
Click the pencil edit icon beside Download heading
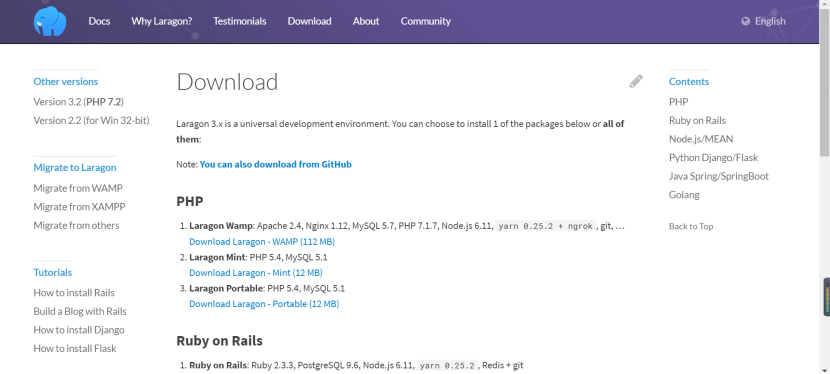tap(636, 81)
